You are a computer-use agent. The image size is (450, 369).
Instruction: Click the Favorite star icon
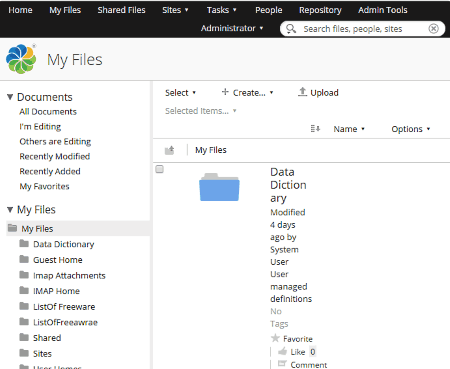click(x=275, y=338)
